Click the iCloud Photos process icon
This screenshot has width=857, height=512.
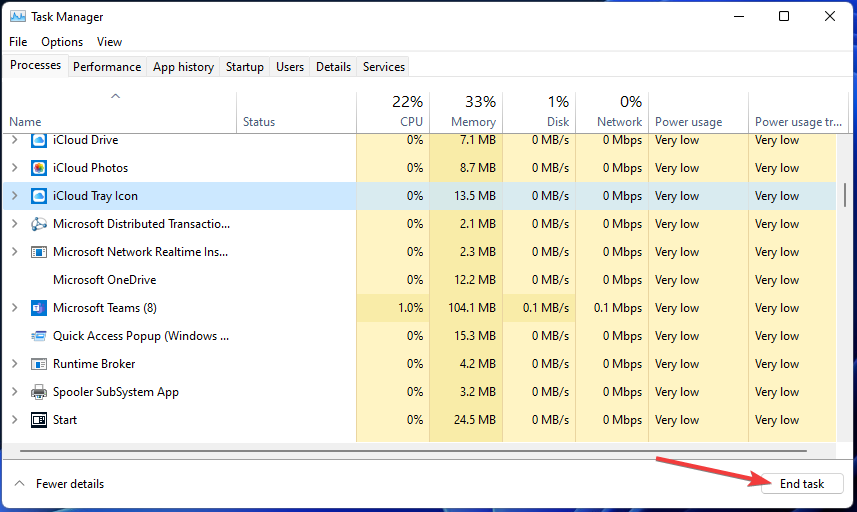click(39, 168)
